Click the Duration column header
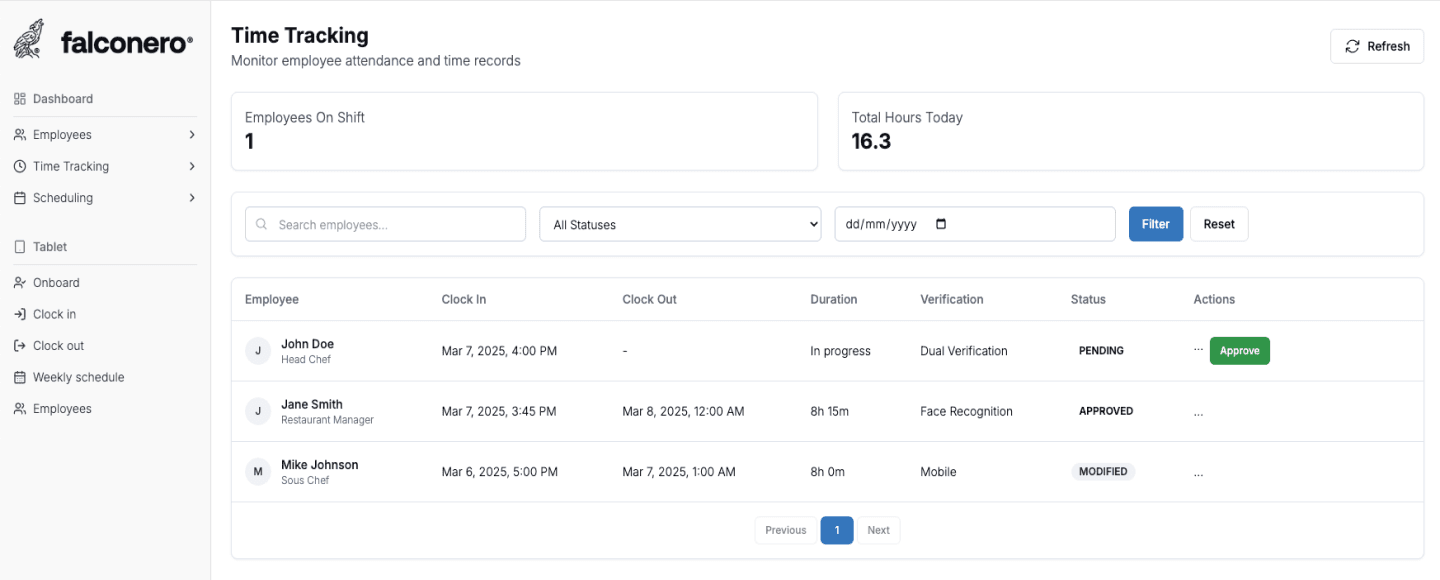 coord(834,299)
